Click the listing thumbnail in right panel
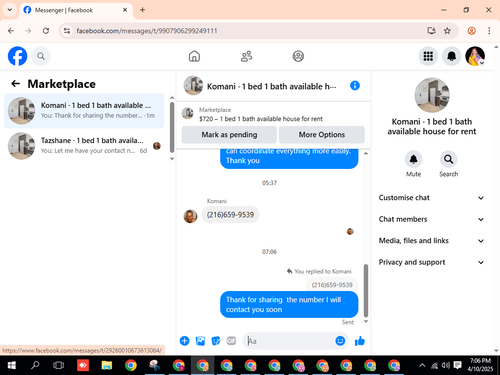This screenshot has height=375, width=500. pos(432,95)
